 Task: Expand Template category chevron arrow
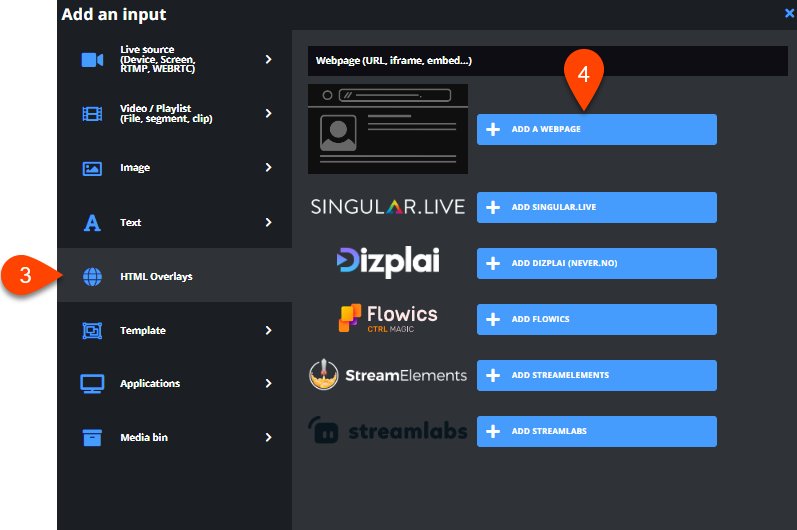268,330
